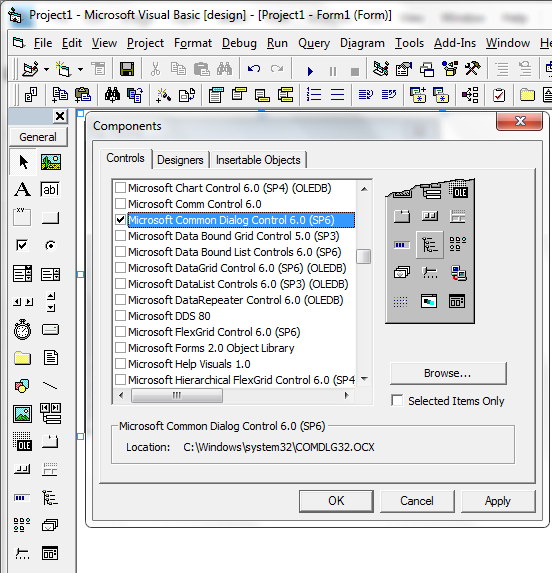Check Microsoft DataGrid Control 6.0 checkbox
Screen dimensions: 552x573
pyautogui.click(x=120, y=268)
